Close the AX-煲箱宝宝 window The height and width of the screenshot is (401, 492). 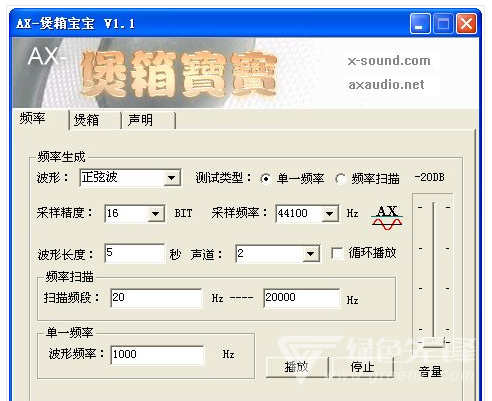pos(466,24)
